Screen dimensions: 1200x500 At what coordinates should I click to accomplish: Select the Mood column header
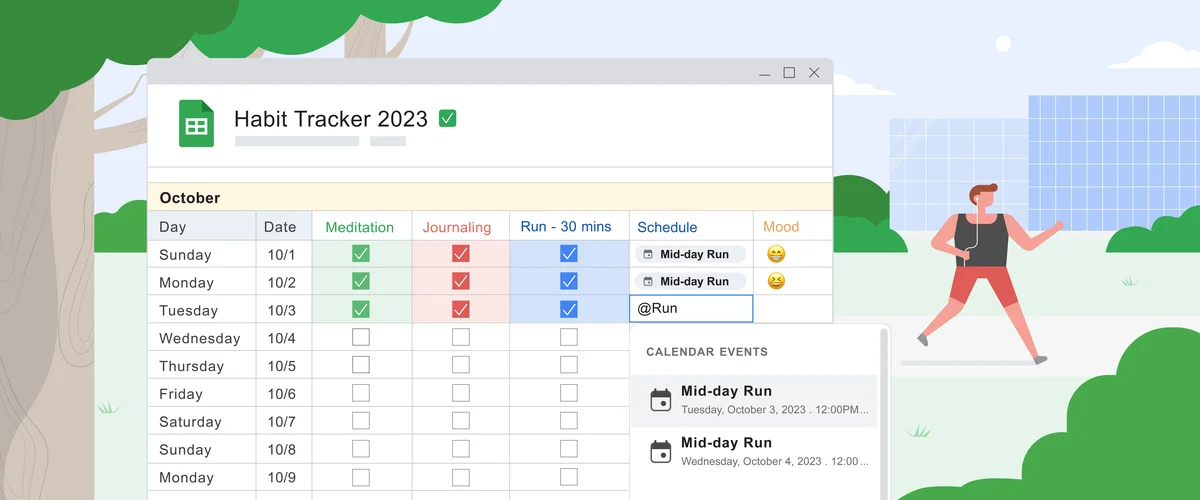(793, 226)
